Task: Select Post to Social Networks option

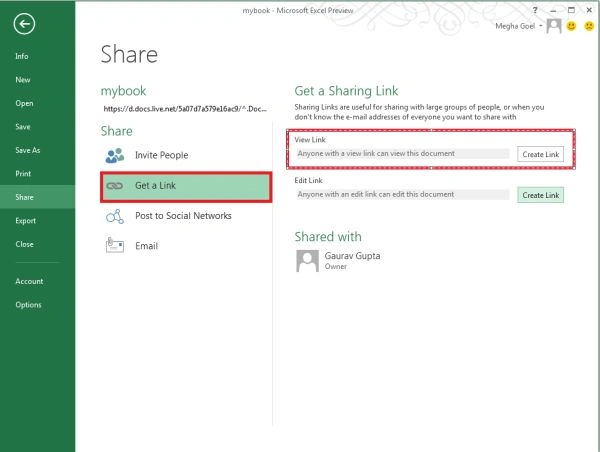Action: (x=186, y=216)
